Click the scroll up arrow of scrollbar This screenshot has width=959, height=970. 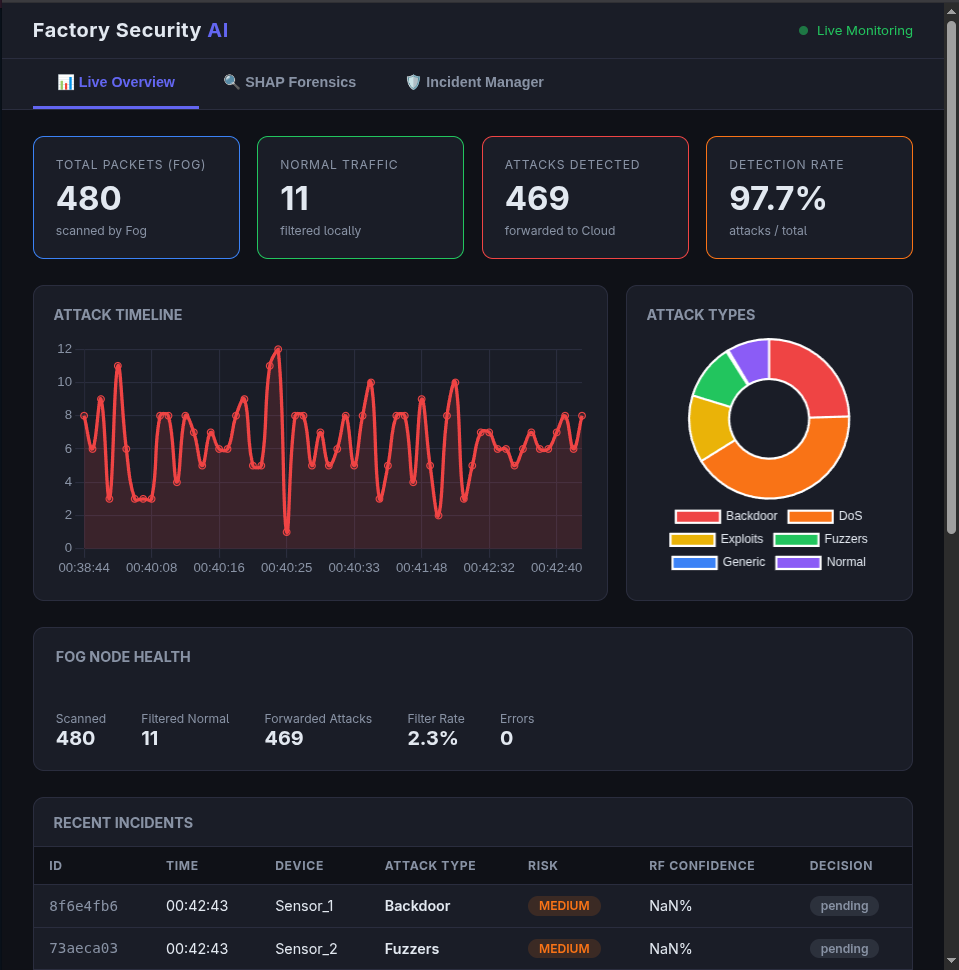(x=952, y=11)
